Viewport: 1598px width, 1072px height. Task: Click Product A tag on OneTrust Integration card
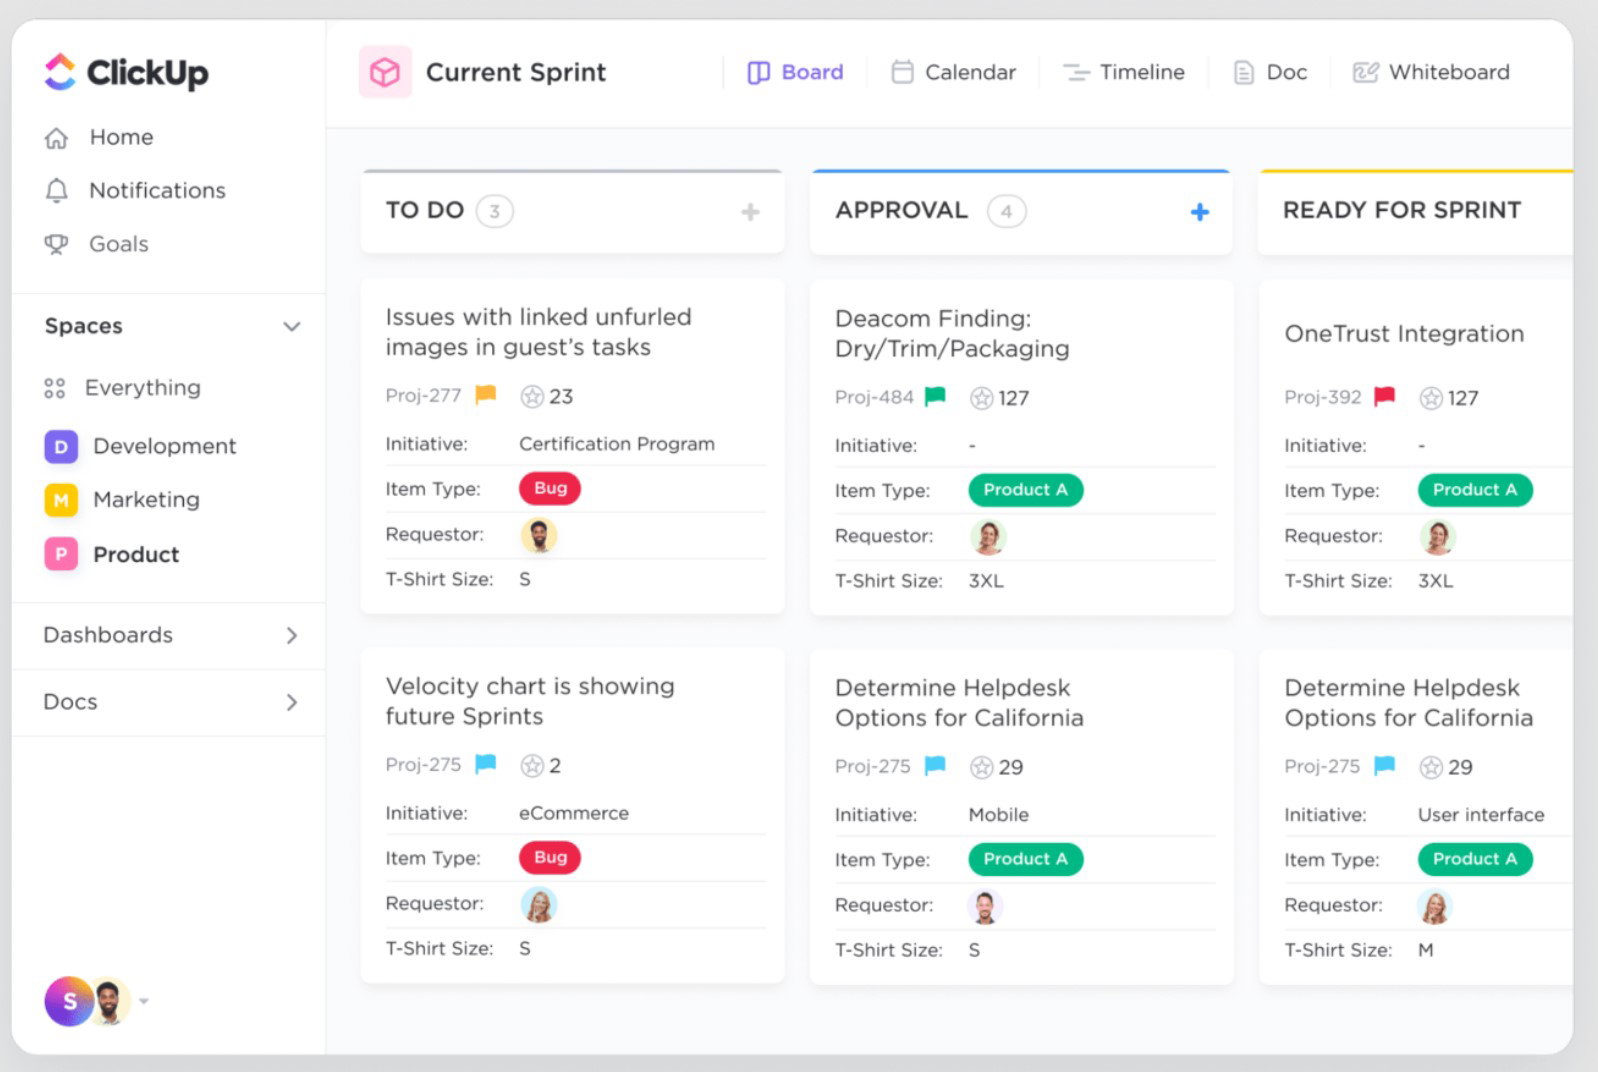tap(1475, 490)
